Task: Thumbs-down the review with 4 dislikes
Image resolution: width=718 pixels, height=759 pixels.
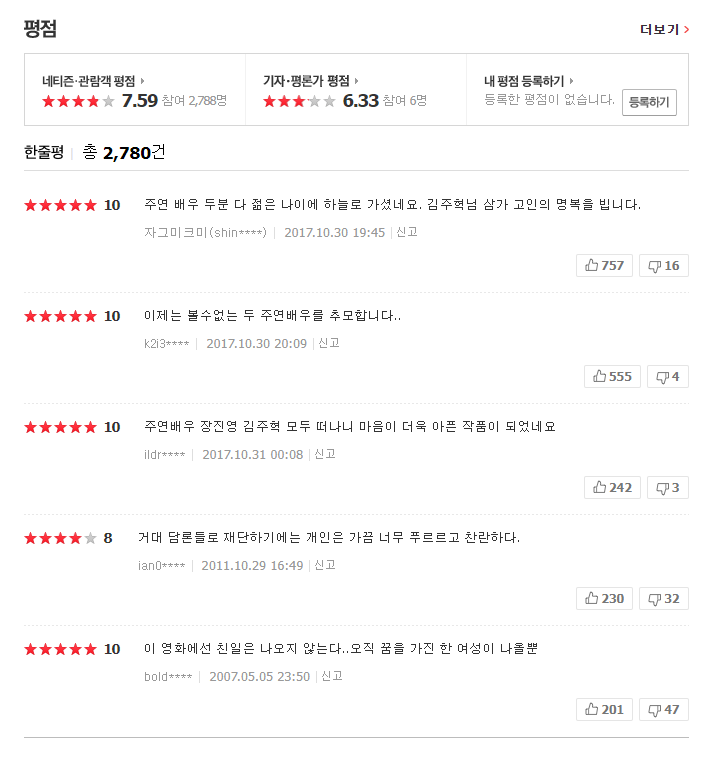Action: pos(667,376)
